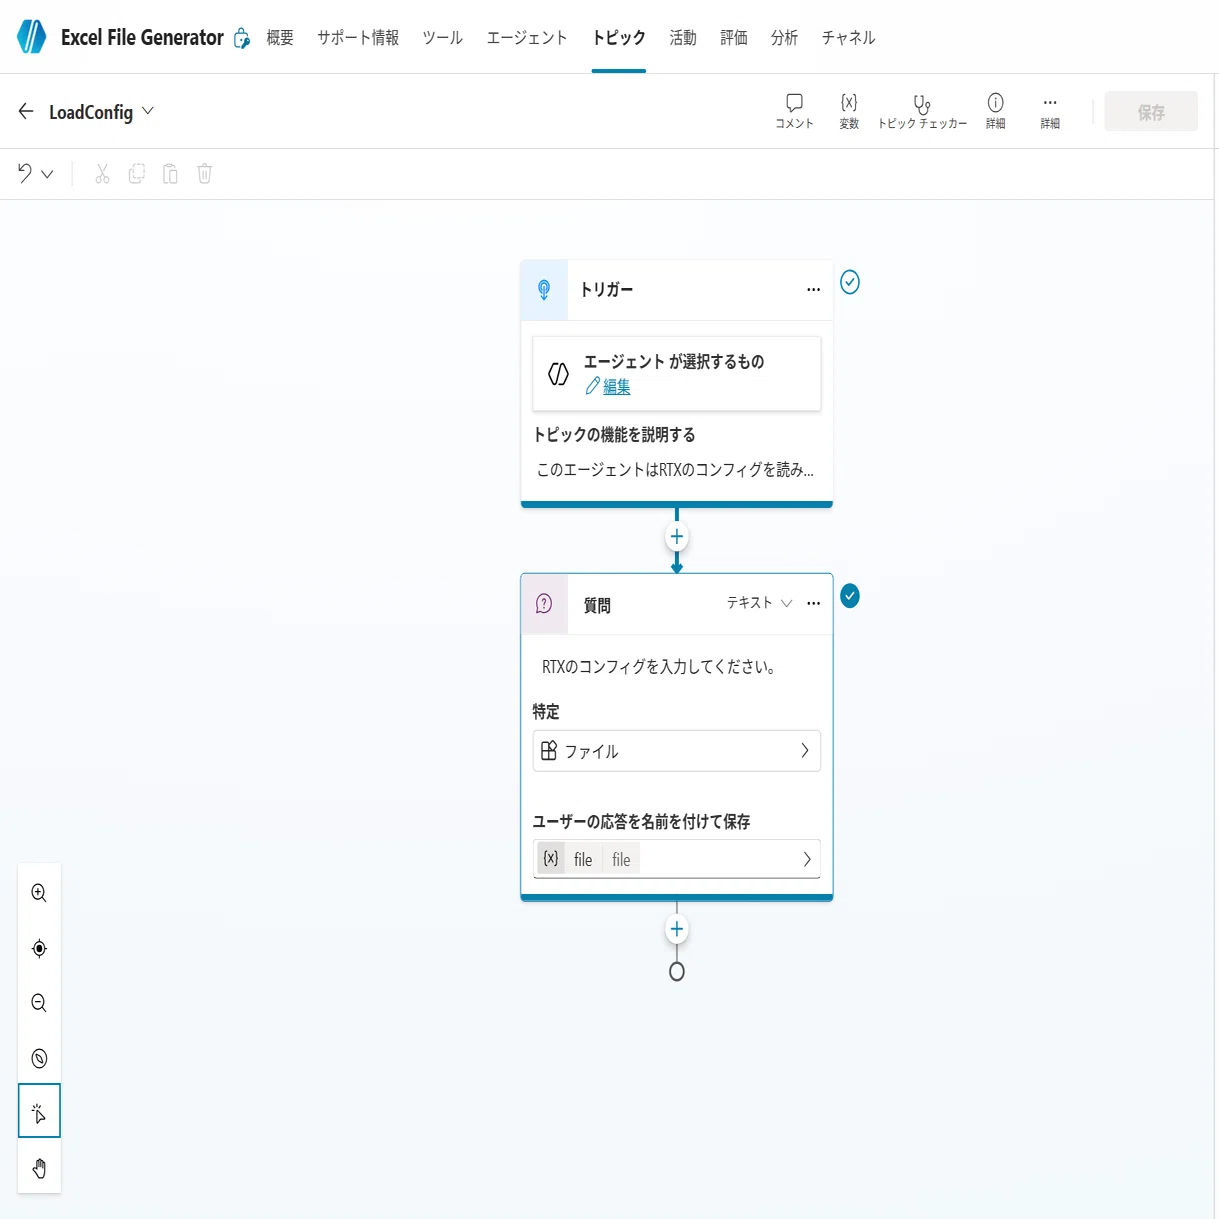The width and height of the screenshot is (1219, 1219).
Task: Open the コメント comment panel
Action: 794,111
